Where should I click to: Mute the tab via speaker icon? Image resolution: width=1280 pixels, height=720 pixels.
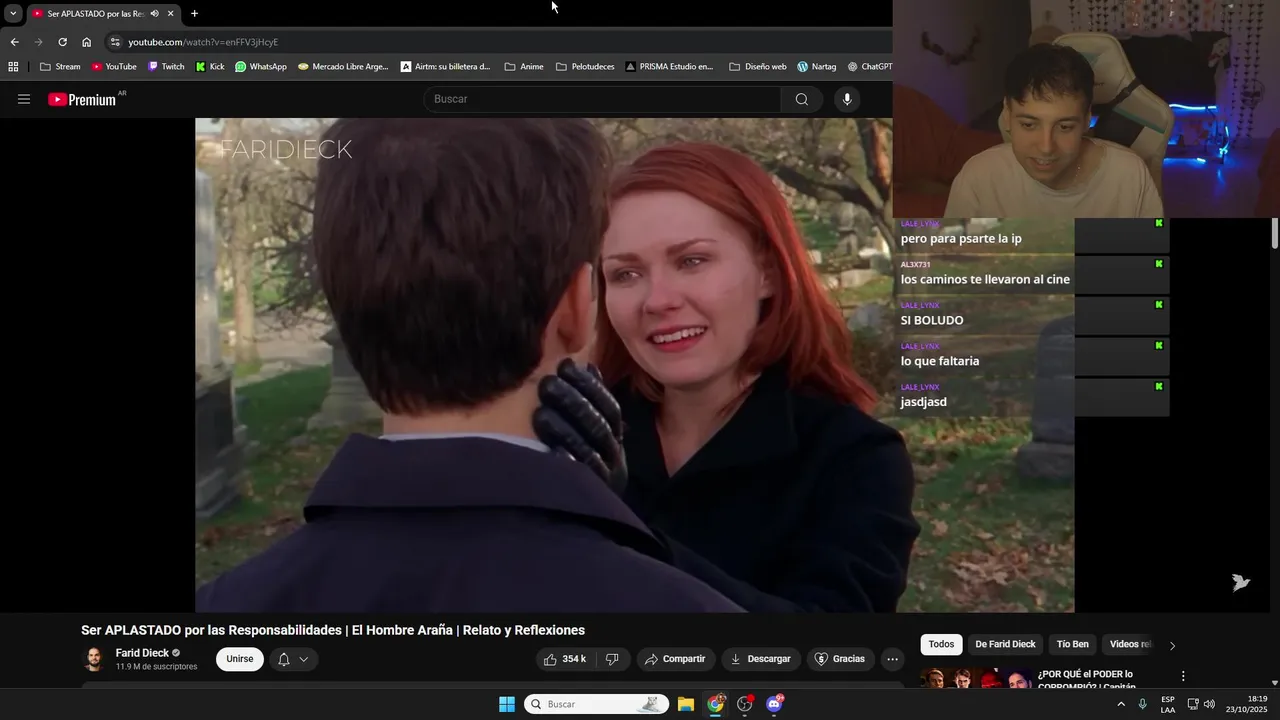pyautogui.click(x=154, y=13)
